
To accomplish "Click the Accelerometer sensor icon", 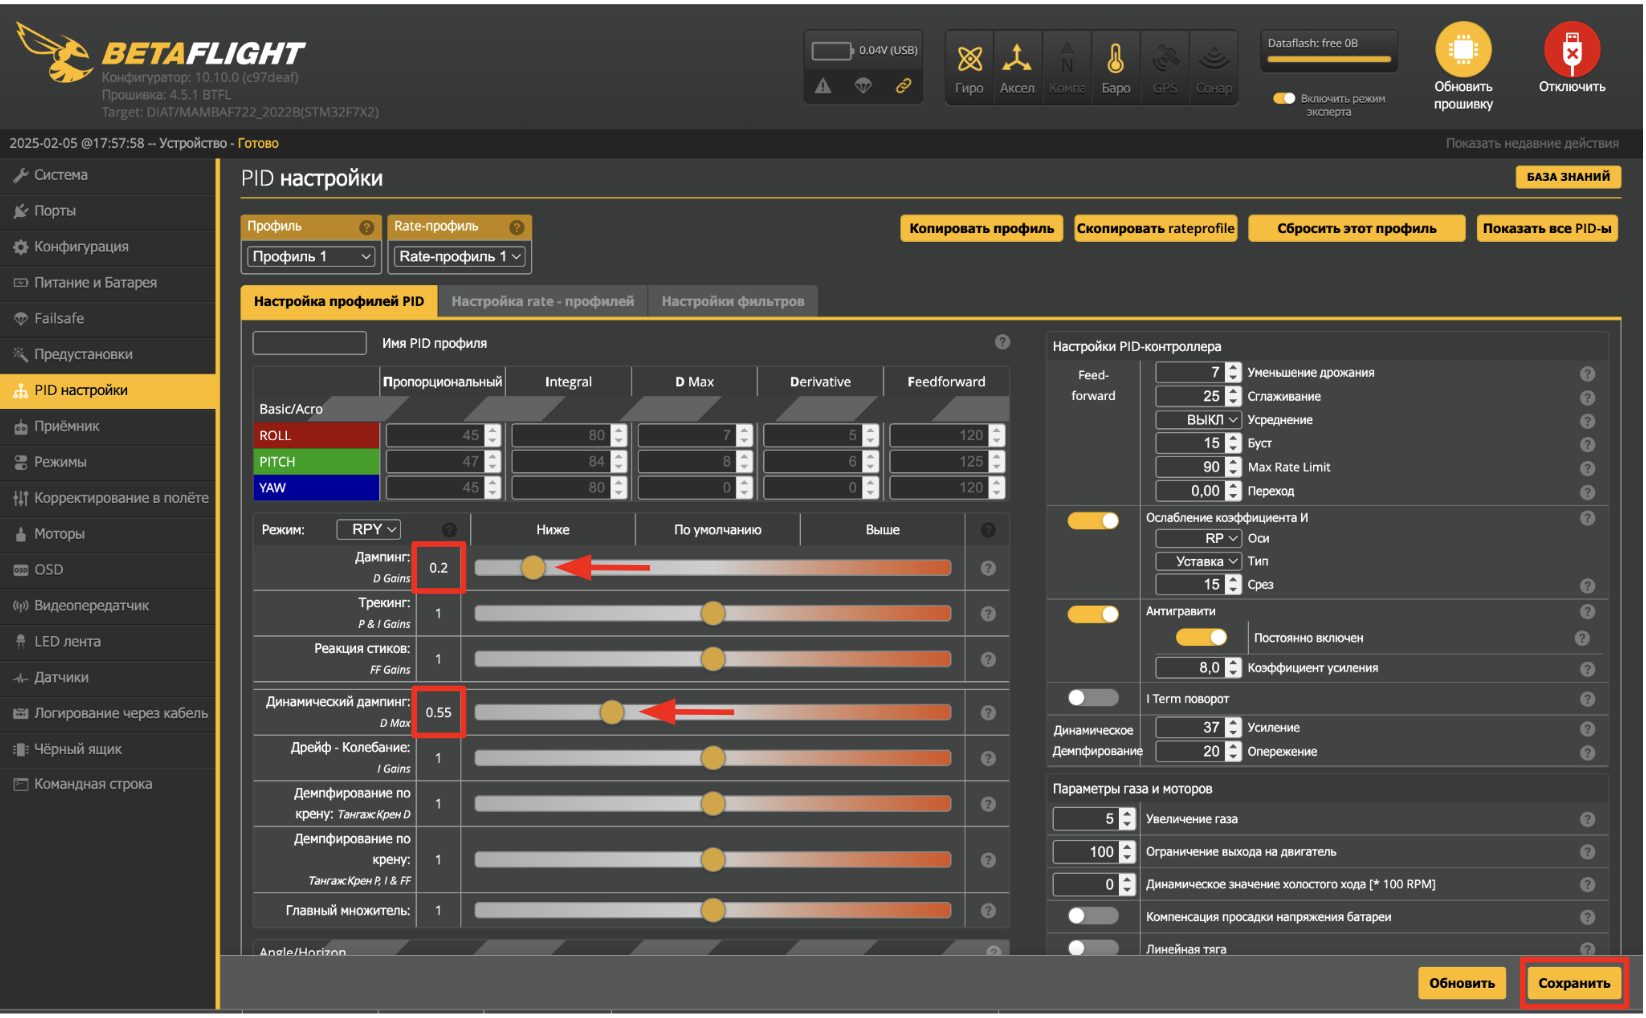I will point(1017,60).
